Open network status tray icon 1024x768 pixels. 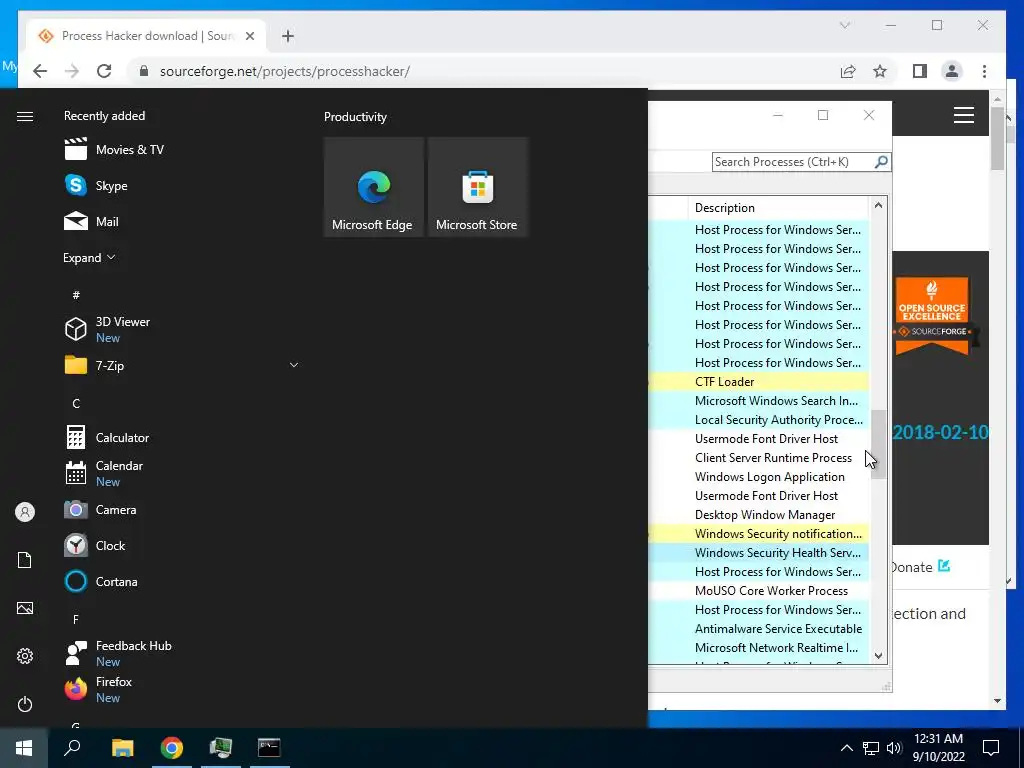point(871,748)
